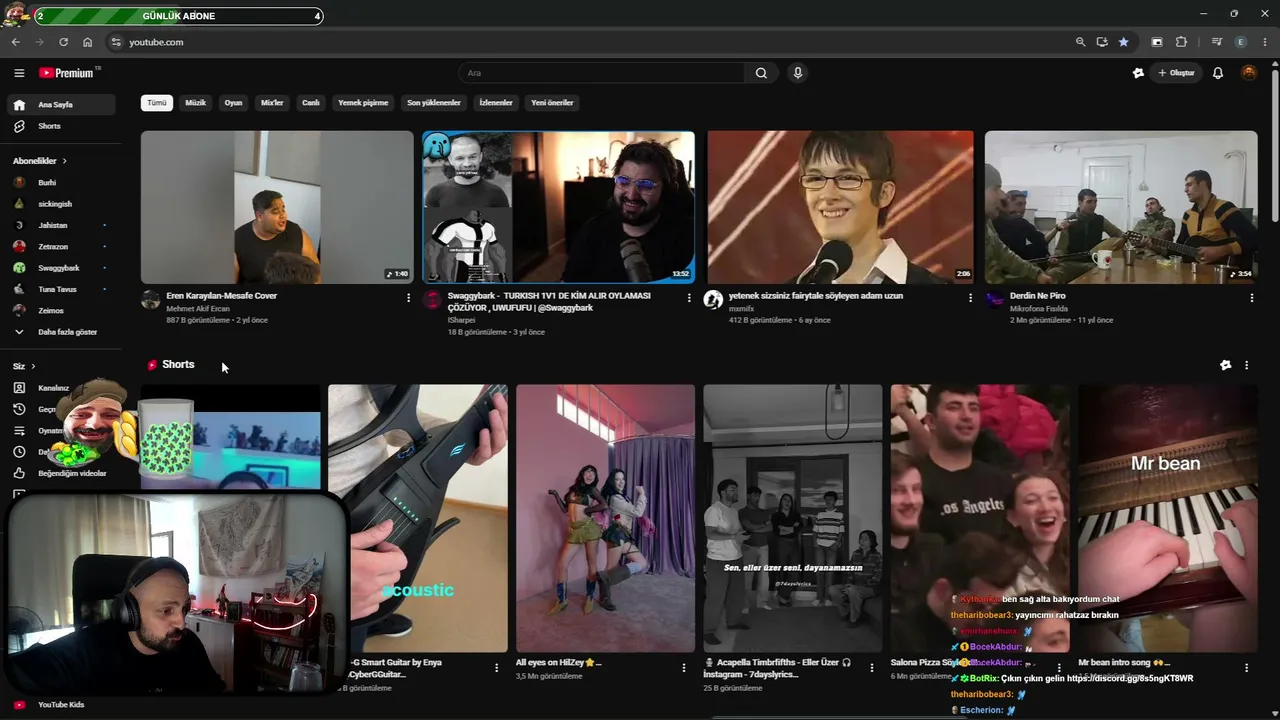Click the YouTube Premium logo
Image resolution: width=1280 pixels, height=720 pixels.
point(67,73)
